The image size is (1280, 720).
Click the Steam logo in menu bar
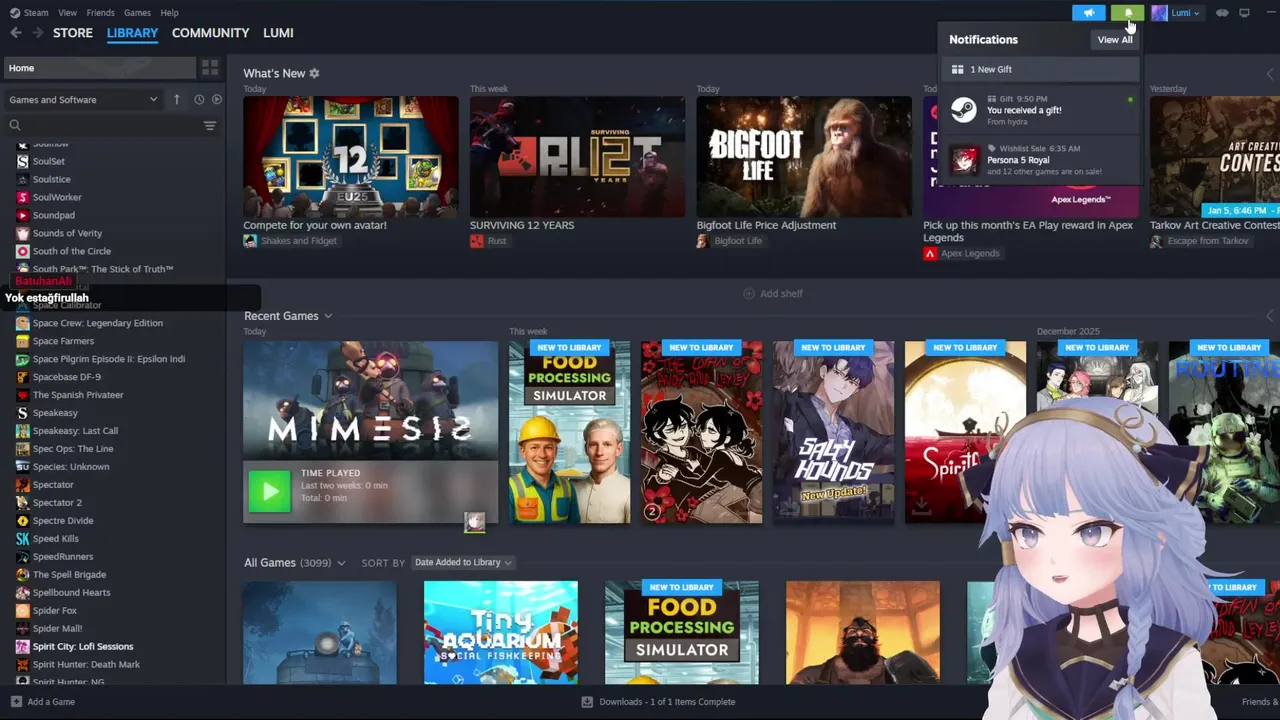15,13
